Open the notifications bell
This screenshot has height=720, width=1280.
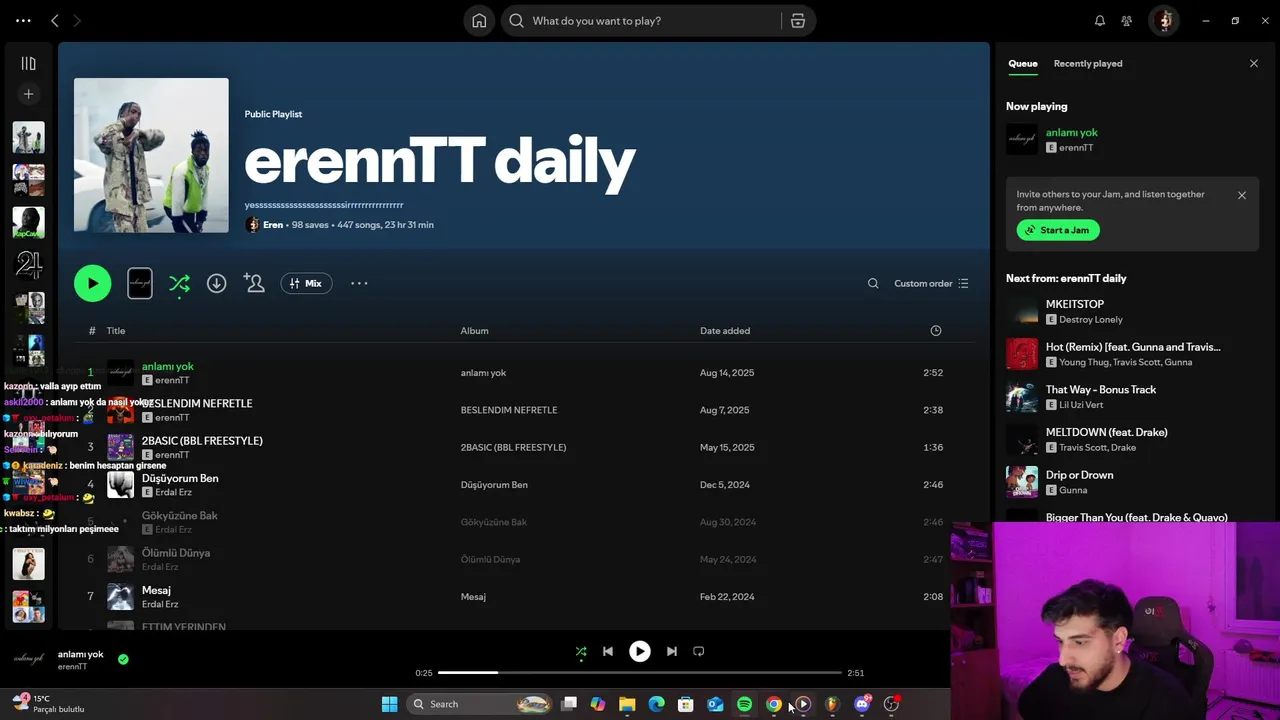click(x=1100, y=21)
